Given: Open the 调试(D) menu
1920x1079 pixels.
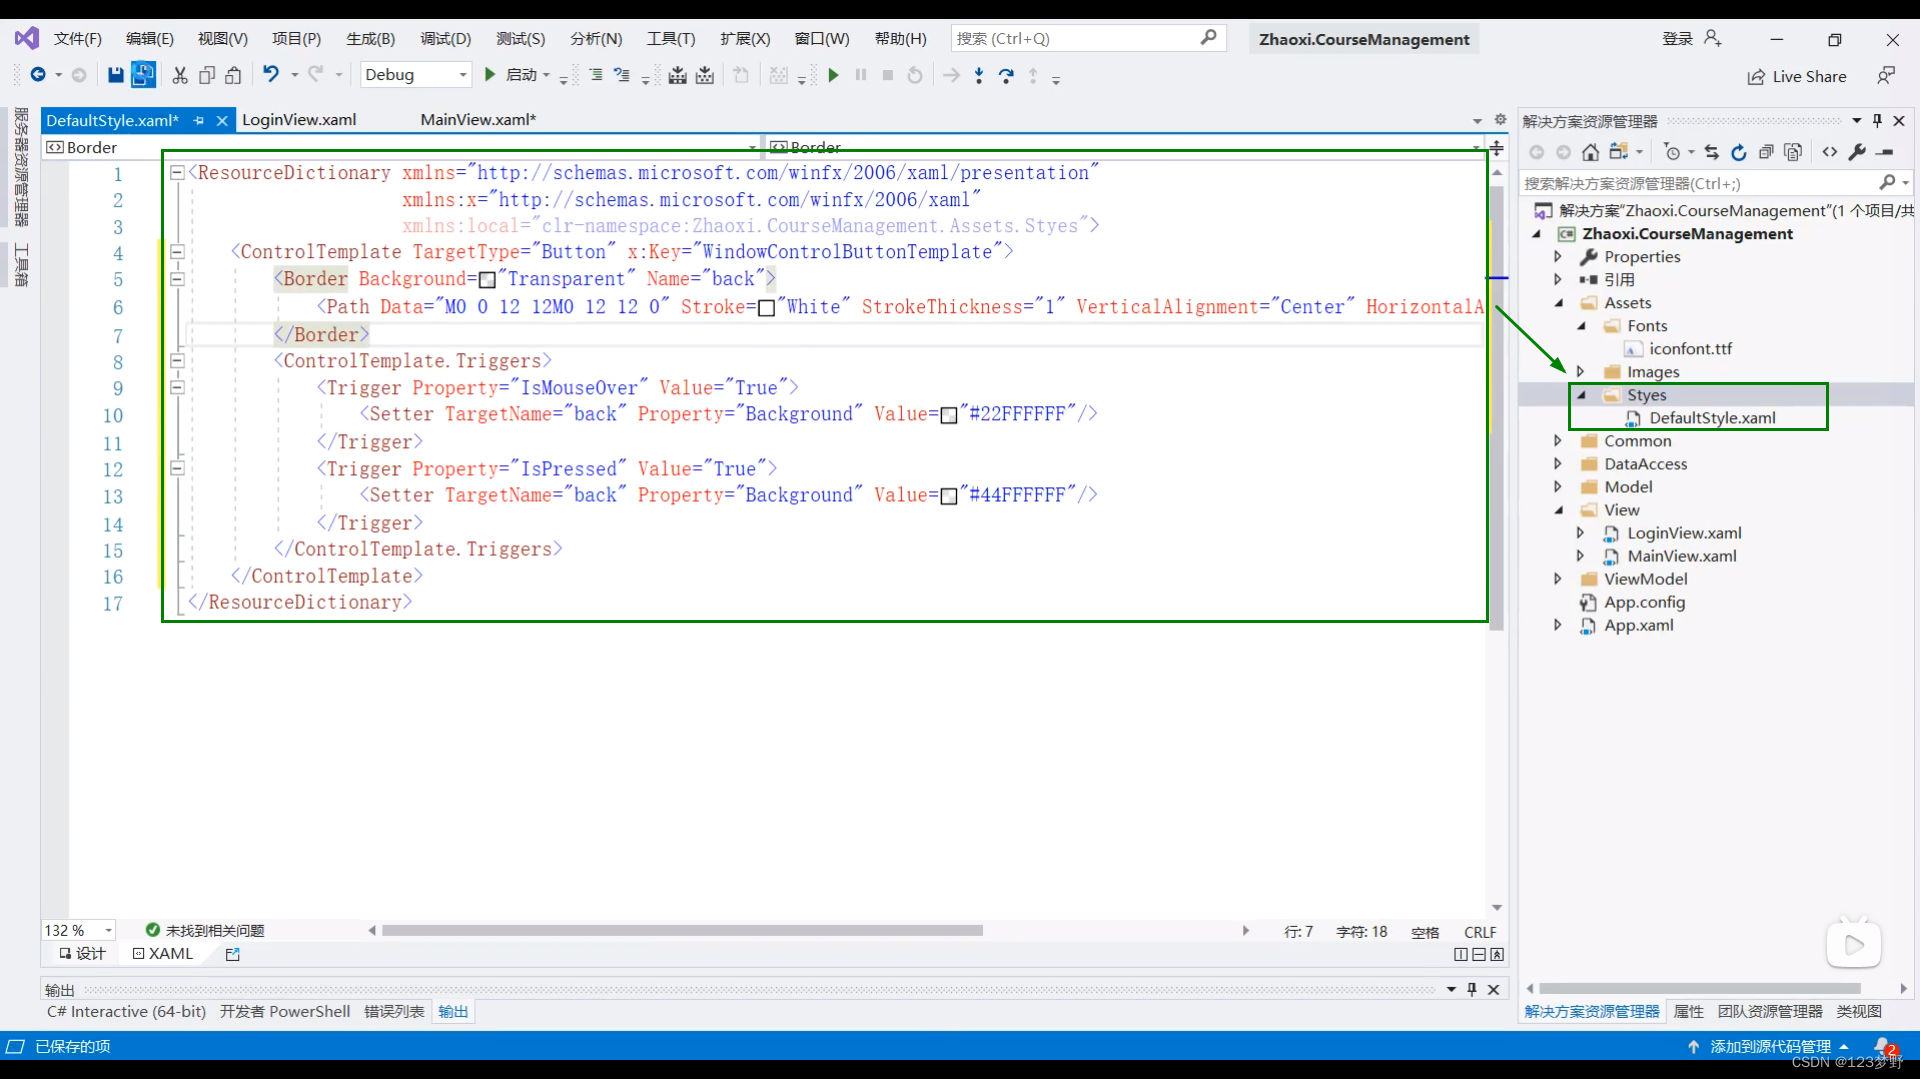Looking at the screenshot, I should (x=445, y=38).
